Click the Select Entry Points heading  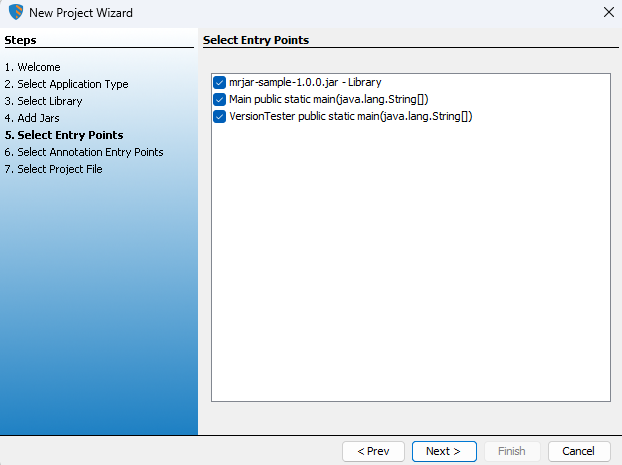pos(256,40)
